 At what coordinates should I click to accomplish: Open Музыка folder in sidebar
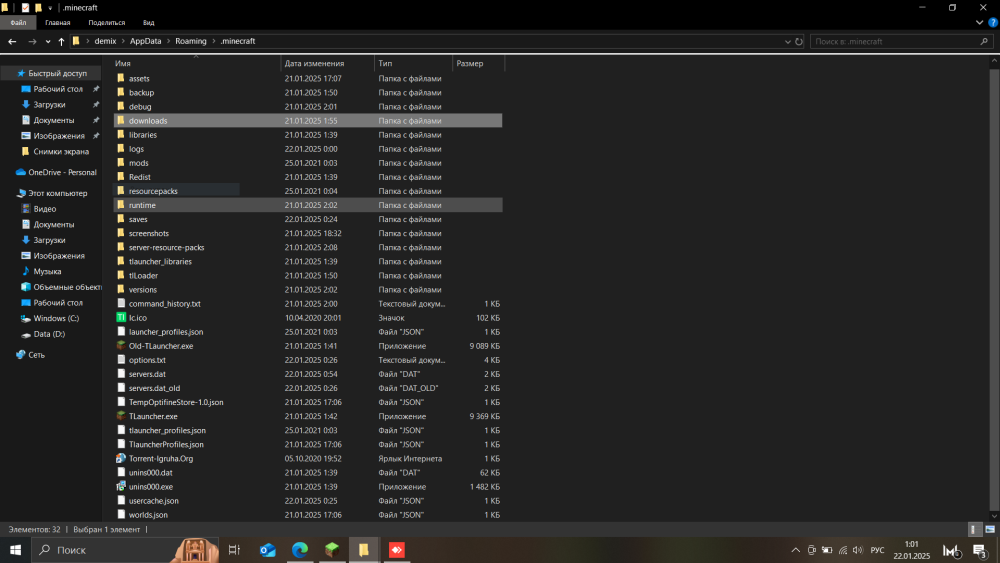click(41, 272)
